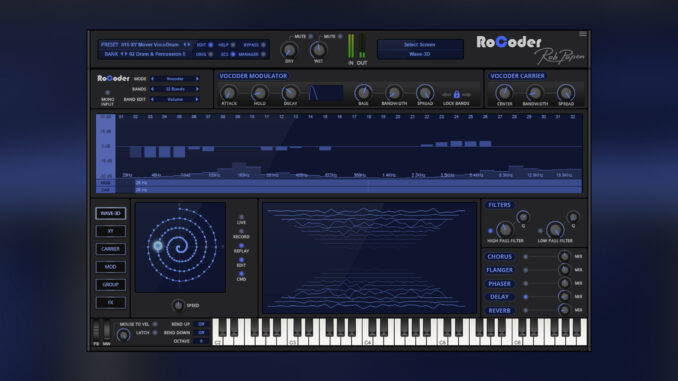This screenshot has width=678, height=381.
Task: Click the carrier Spread knob
Action: 566,93
